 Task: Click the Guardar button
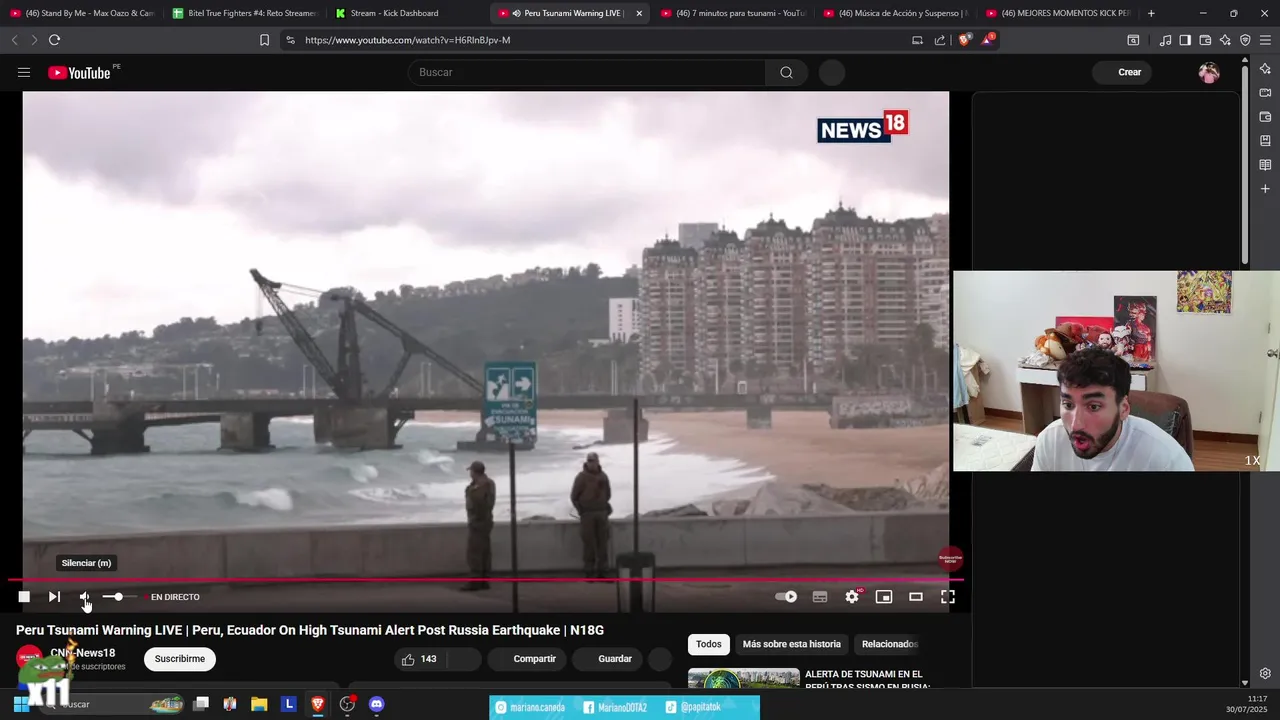[x=608, y=659]
